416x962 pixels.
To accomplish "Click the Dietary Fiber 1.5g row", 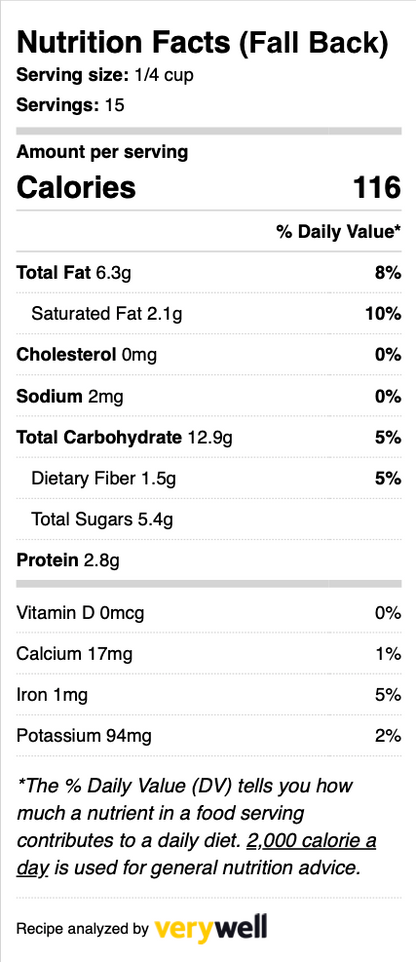I will pyautogui.click(x=209, y=478).
